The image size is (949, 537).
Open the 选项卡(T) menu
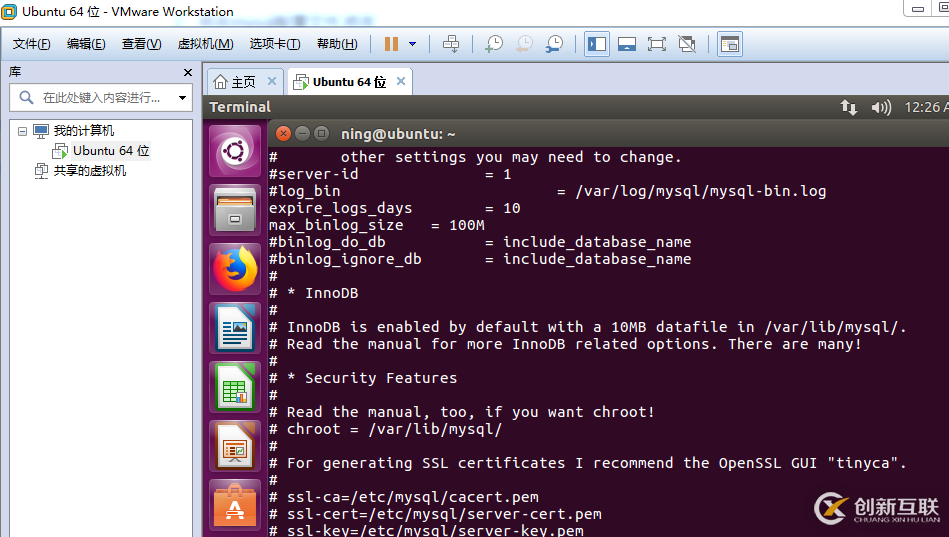(x=275, y=44)
